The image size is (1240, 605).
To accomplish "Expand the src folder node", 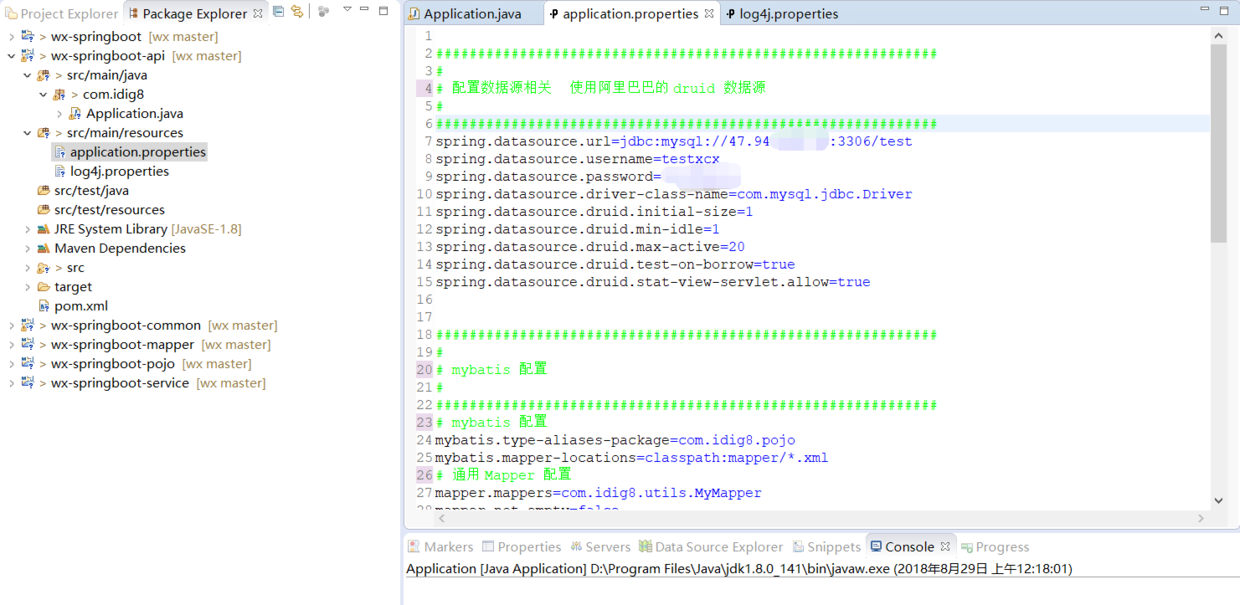I will coord(27,268).
